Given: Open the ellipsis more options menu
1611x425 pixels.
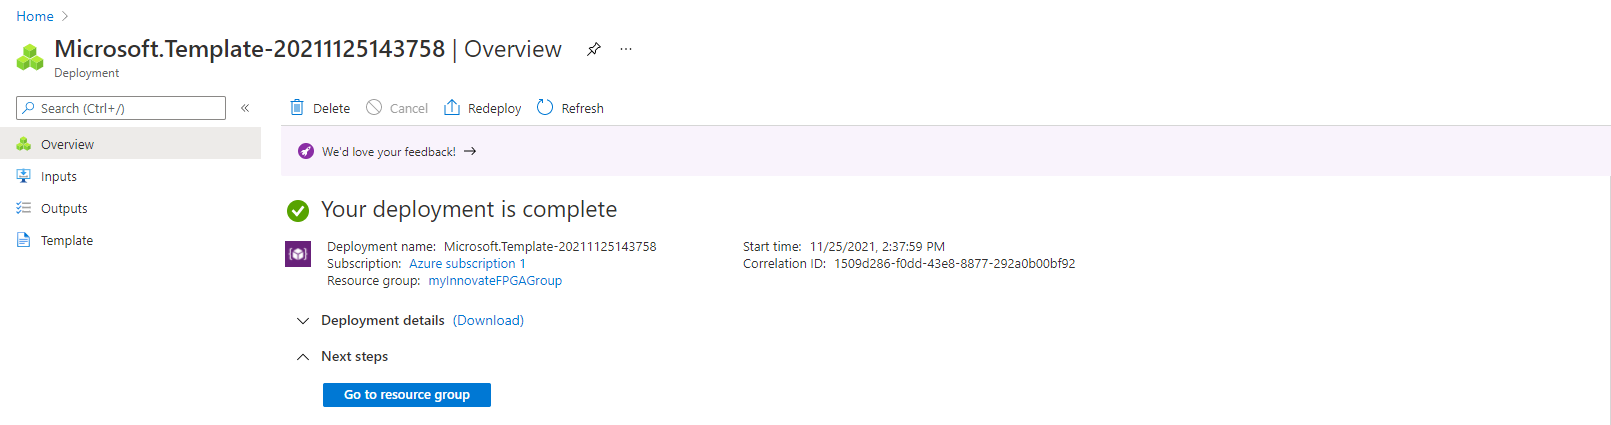Looking at the screenshot, I should click(x=626, y=49).
